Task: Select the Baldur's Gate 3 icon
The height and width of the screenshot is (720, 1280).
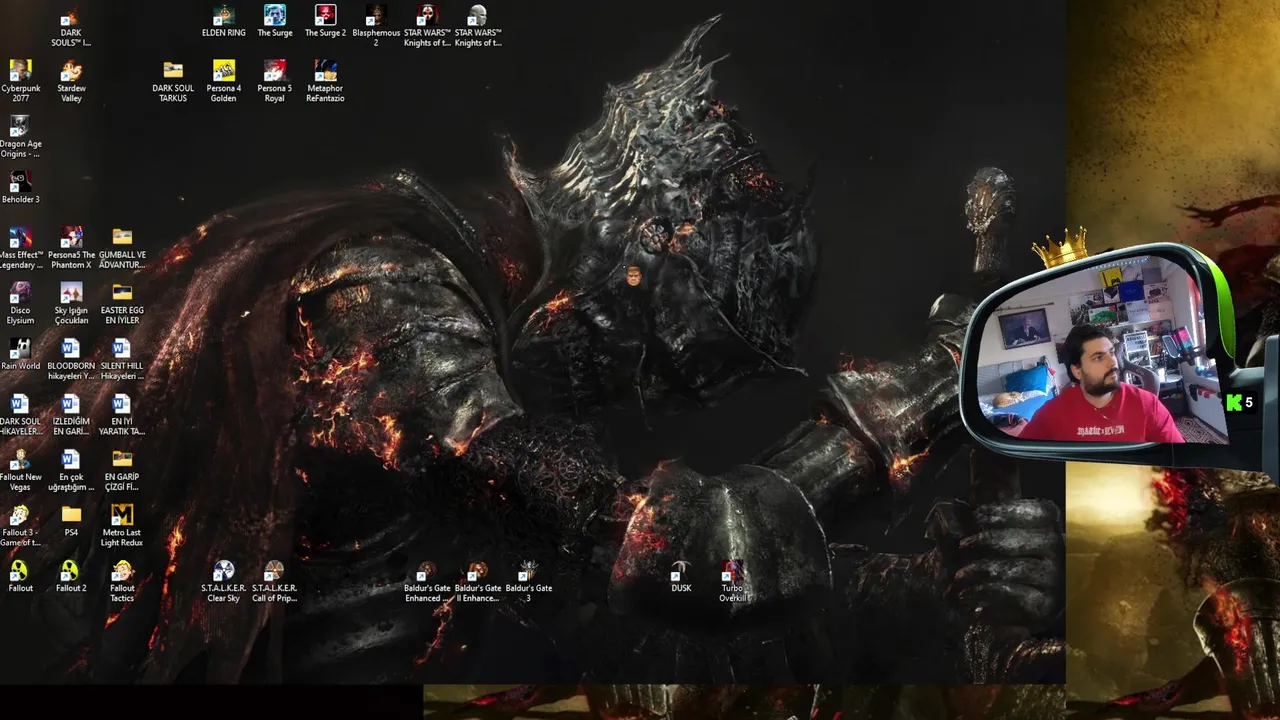Action: (529, 582)
